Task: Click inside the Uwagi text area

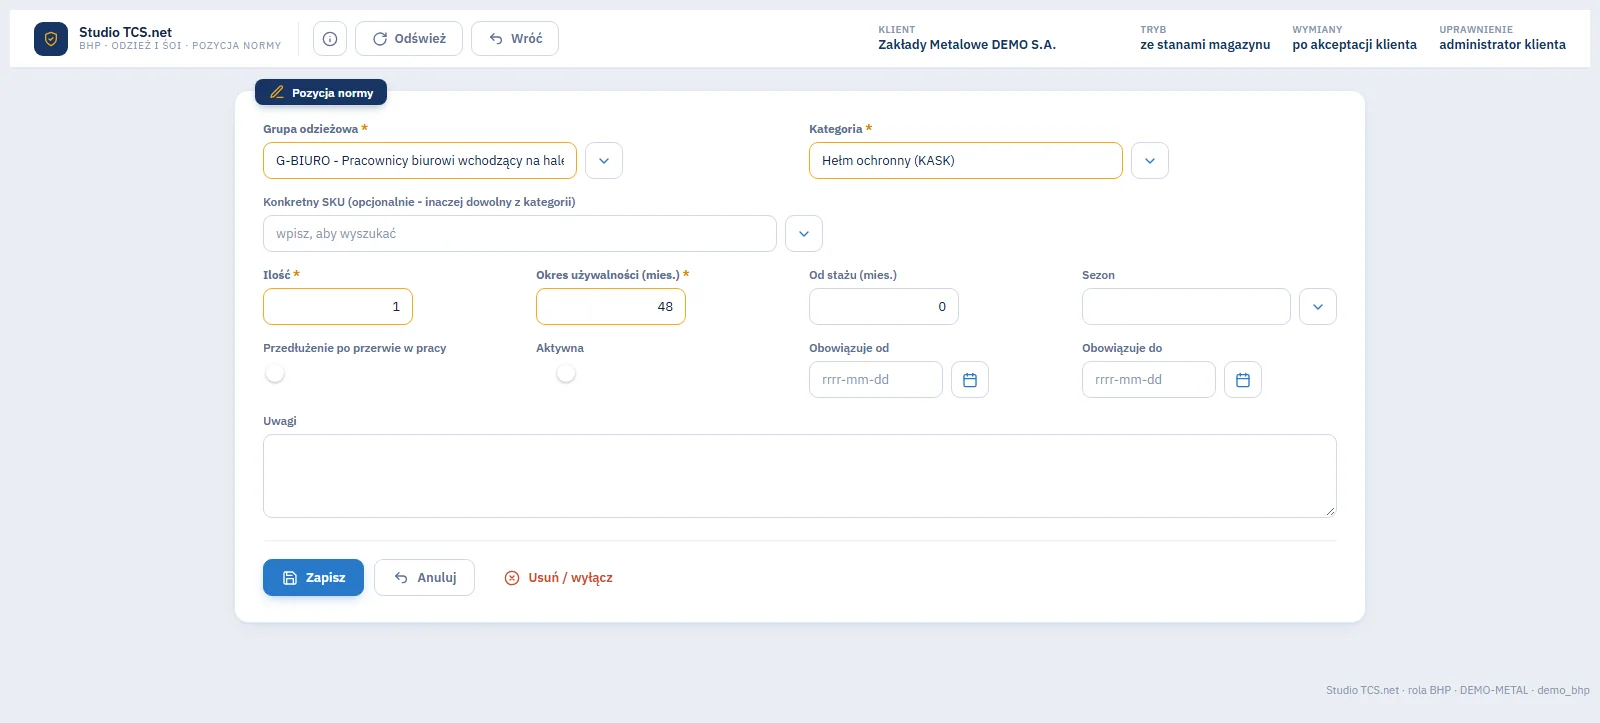Action: tap(800, 476)
